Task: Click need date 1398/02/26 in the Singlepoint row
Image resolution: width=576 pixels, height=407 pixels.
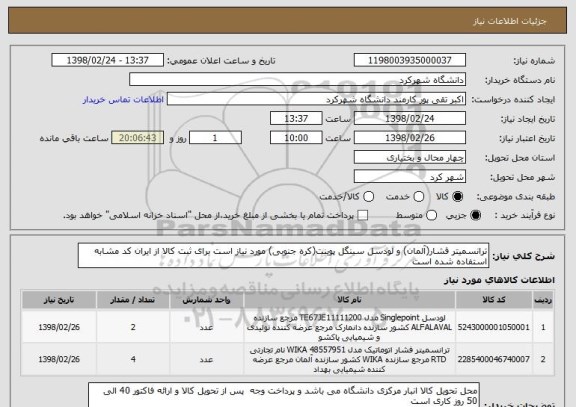Action: (x=59, y=327)
